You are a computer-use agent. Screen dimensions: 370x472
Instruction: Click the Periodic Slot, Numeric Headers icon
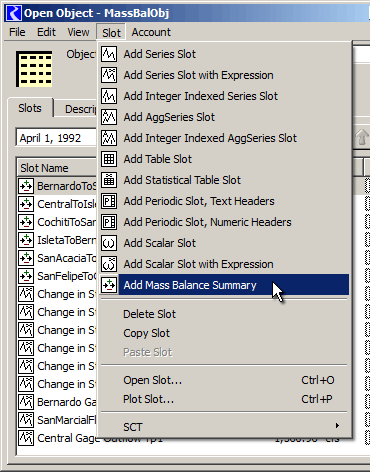click(109, 222)
